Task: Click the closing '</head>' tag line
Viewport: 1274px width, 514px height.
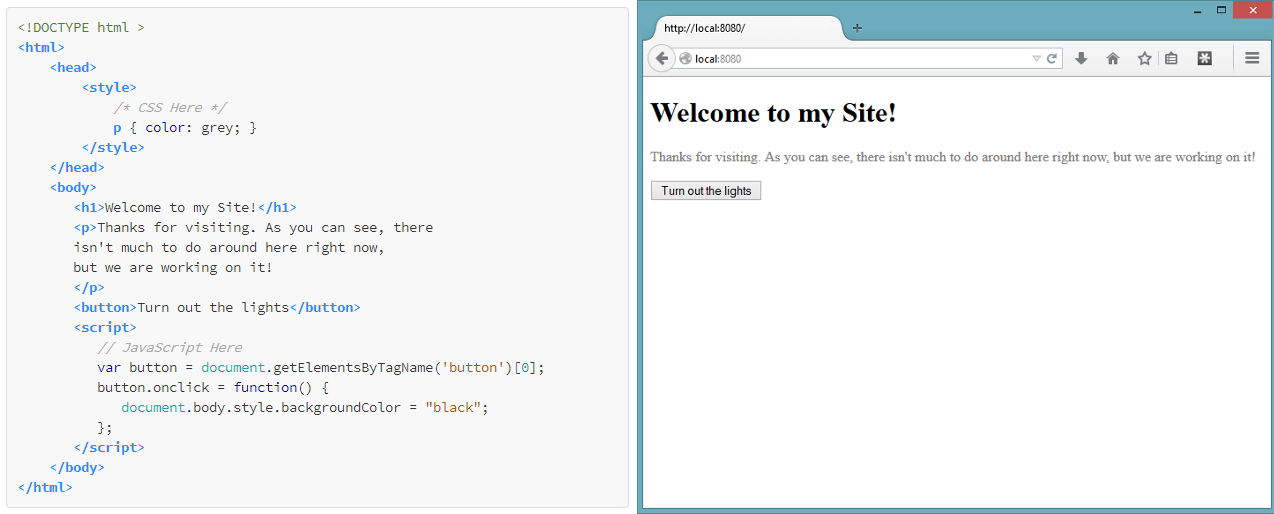Action: pos(77,168)
